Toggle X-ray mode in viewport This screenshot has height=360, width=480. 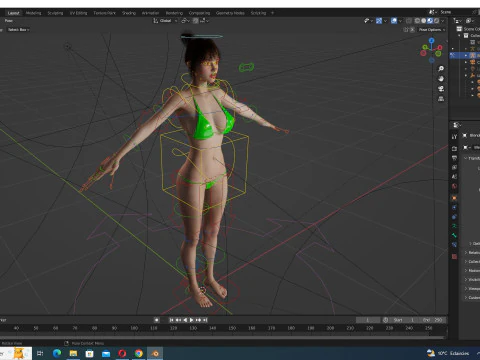pyautogui.click(x=409, y=21)
